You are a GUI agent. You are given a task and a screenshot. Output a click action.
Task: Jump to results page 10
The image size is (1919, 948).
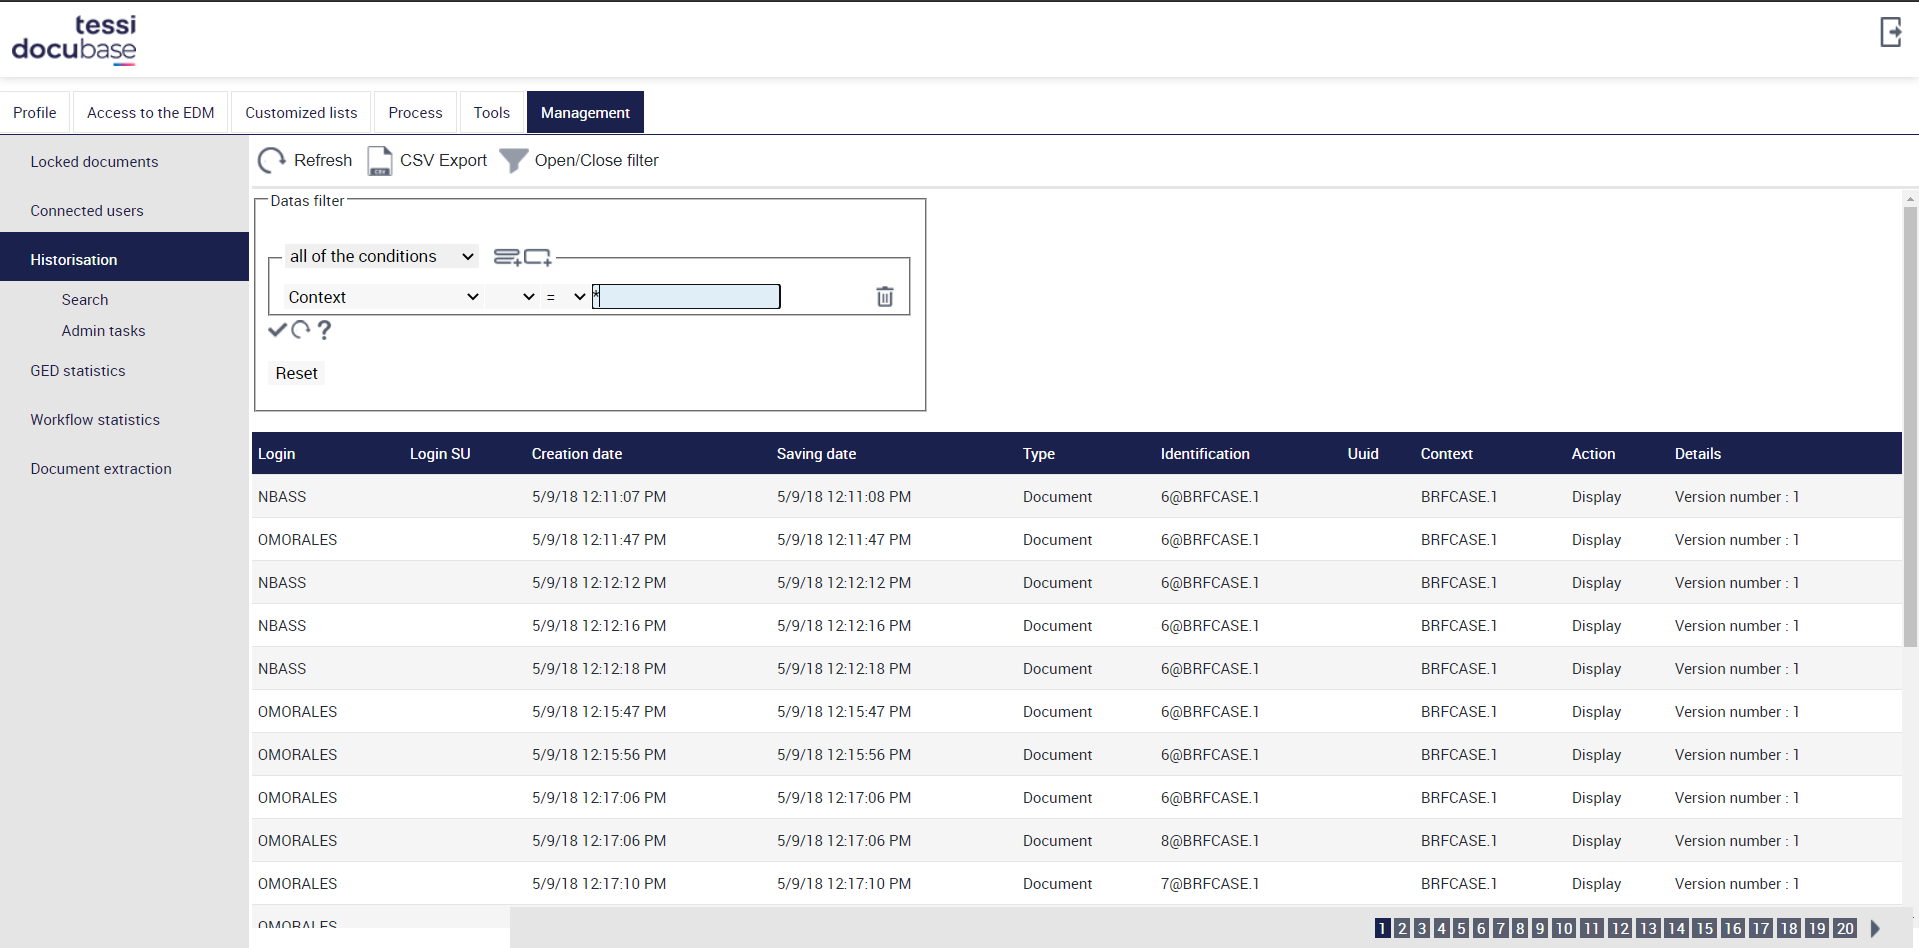(1564, 928)
